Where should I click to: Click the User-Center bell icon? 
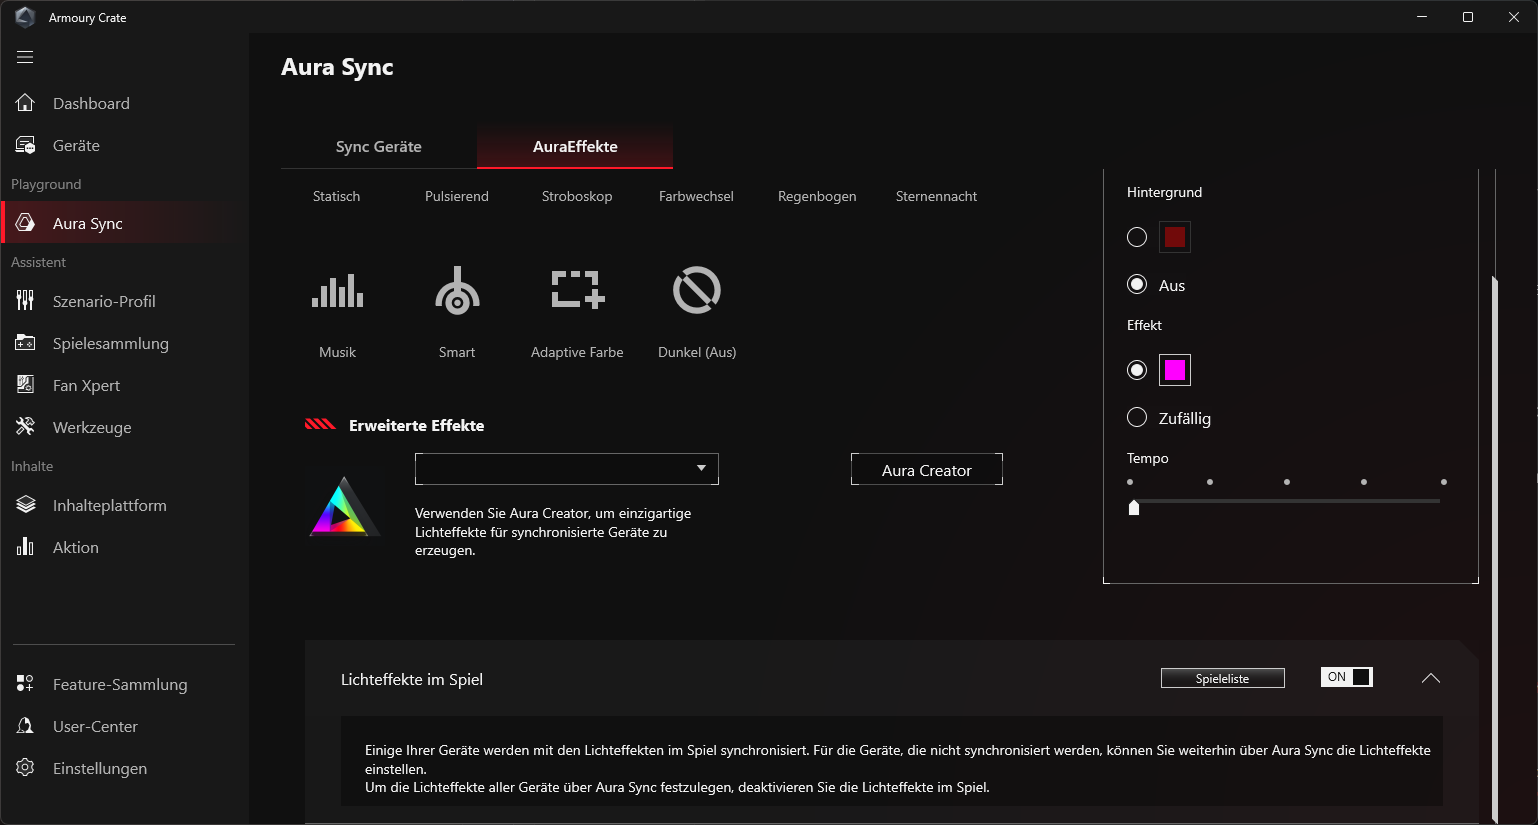point(25,726)
